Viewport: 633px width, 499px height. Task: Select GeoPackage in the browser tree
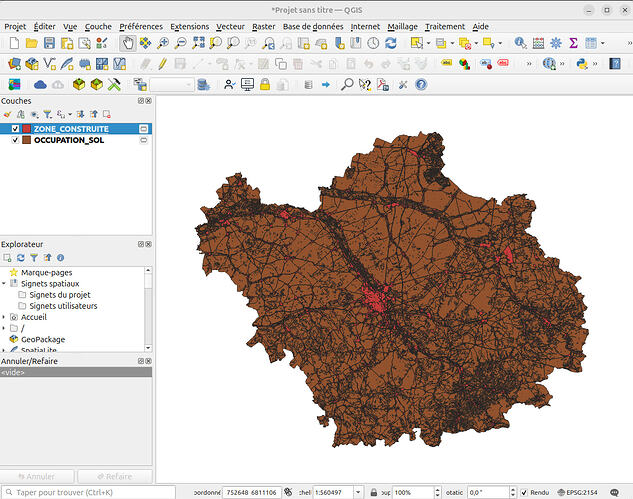43,340
